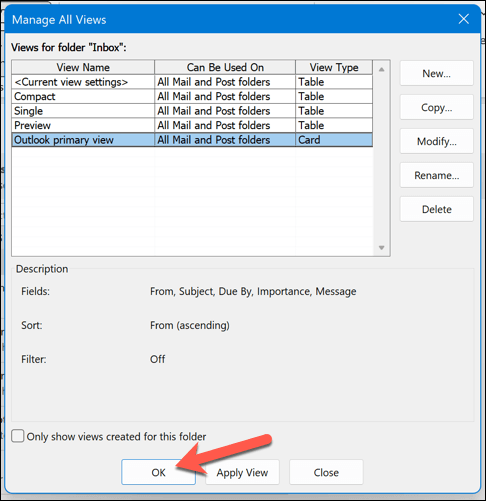This screenshot has width=486, height=501.
Task: Click the scroll up arrow of views list
Action: (x=382, y=69)
